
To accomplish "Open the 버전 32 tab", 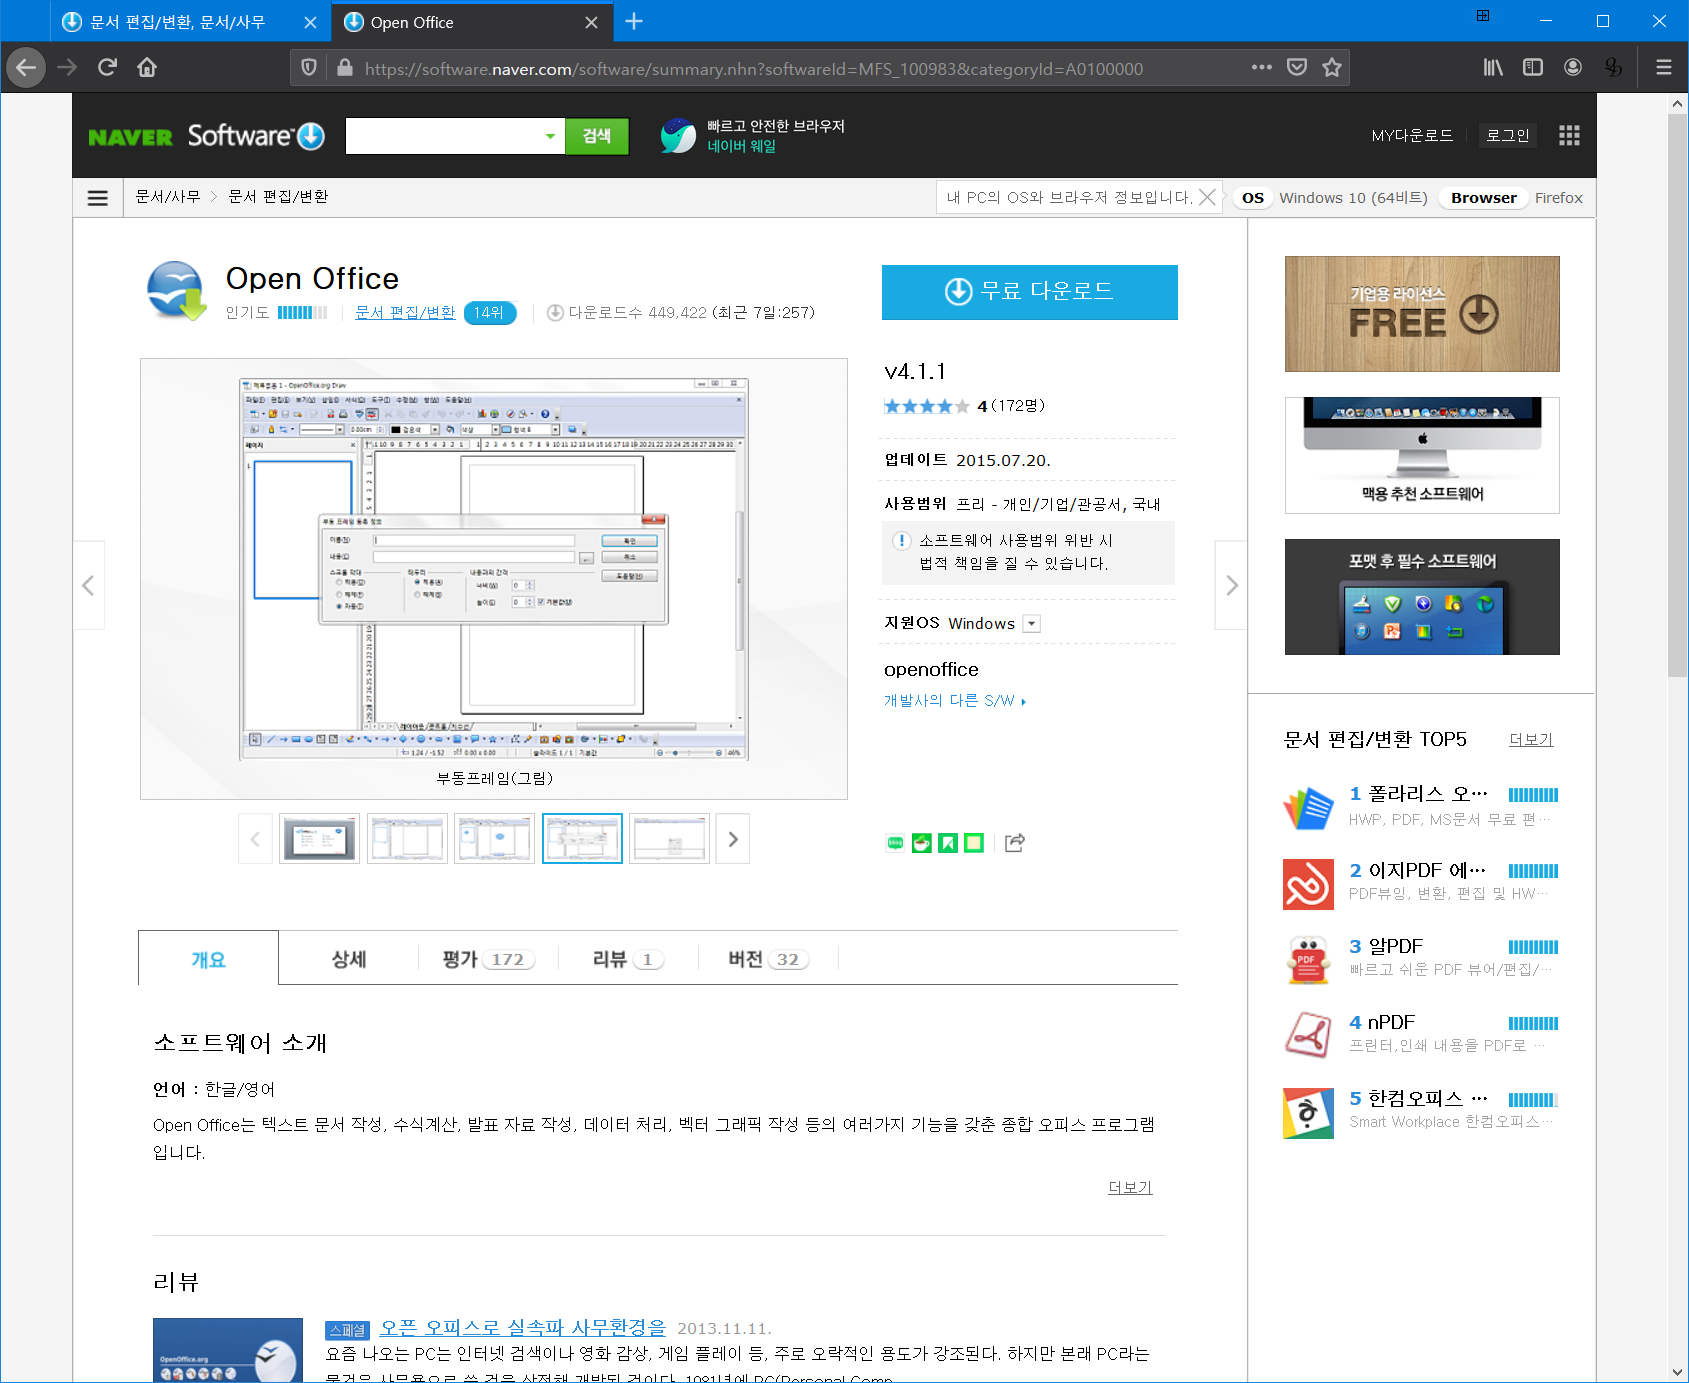I will tap(768, 958).
